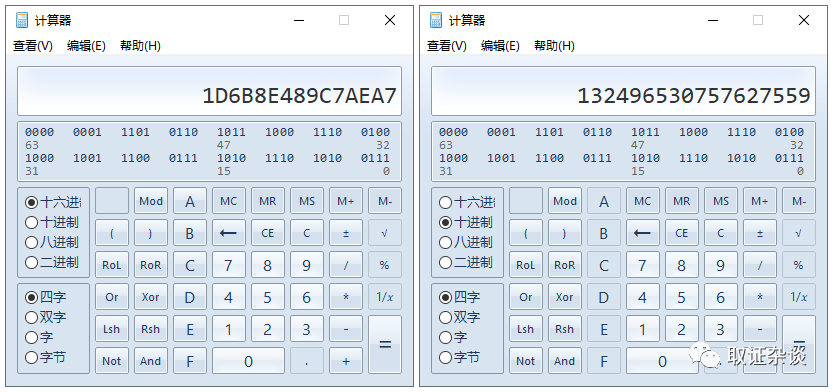Click the Xor button in left calculator
This screenshot has width=833, height=392.
pos(150,297)
